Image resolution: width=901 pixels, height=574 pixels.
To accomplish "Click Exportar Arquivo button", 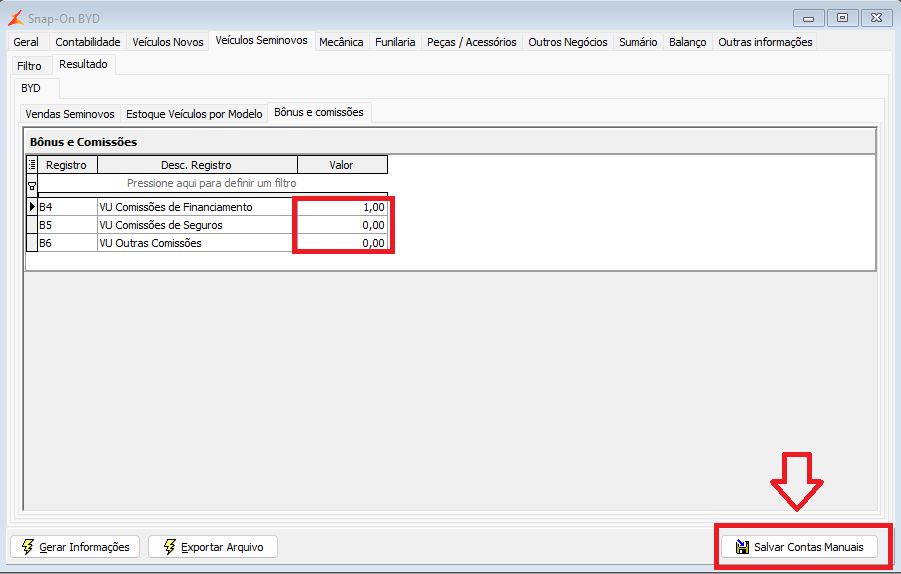I will pyautogui.click(x=213, y=546).
